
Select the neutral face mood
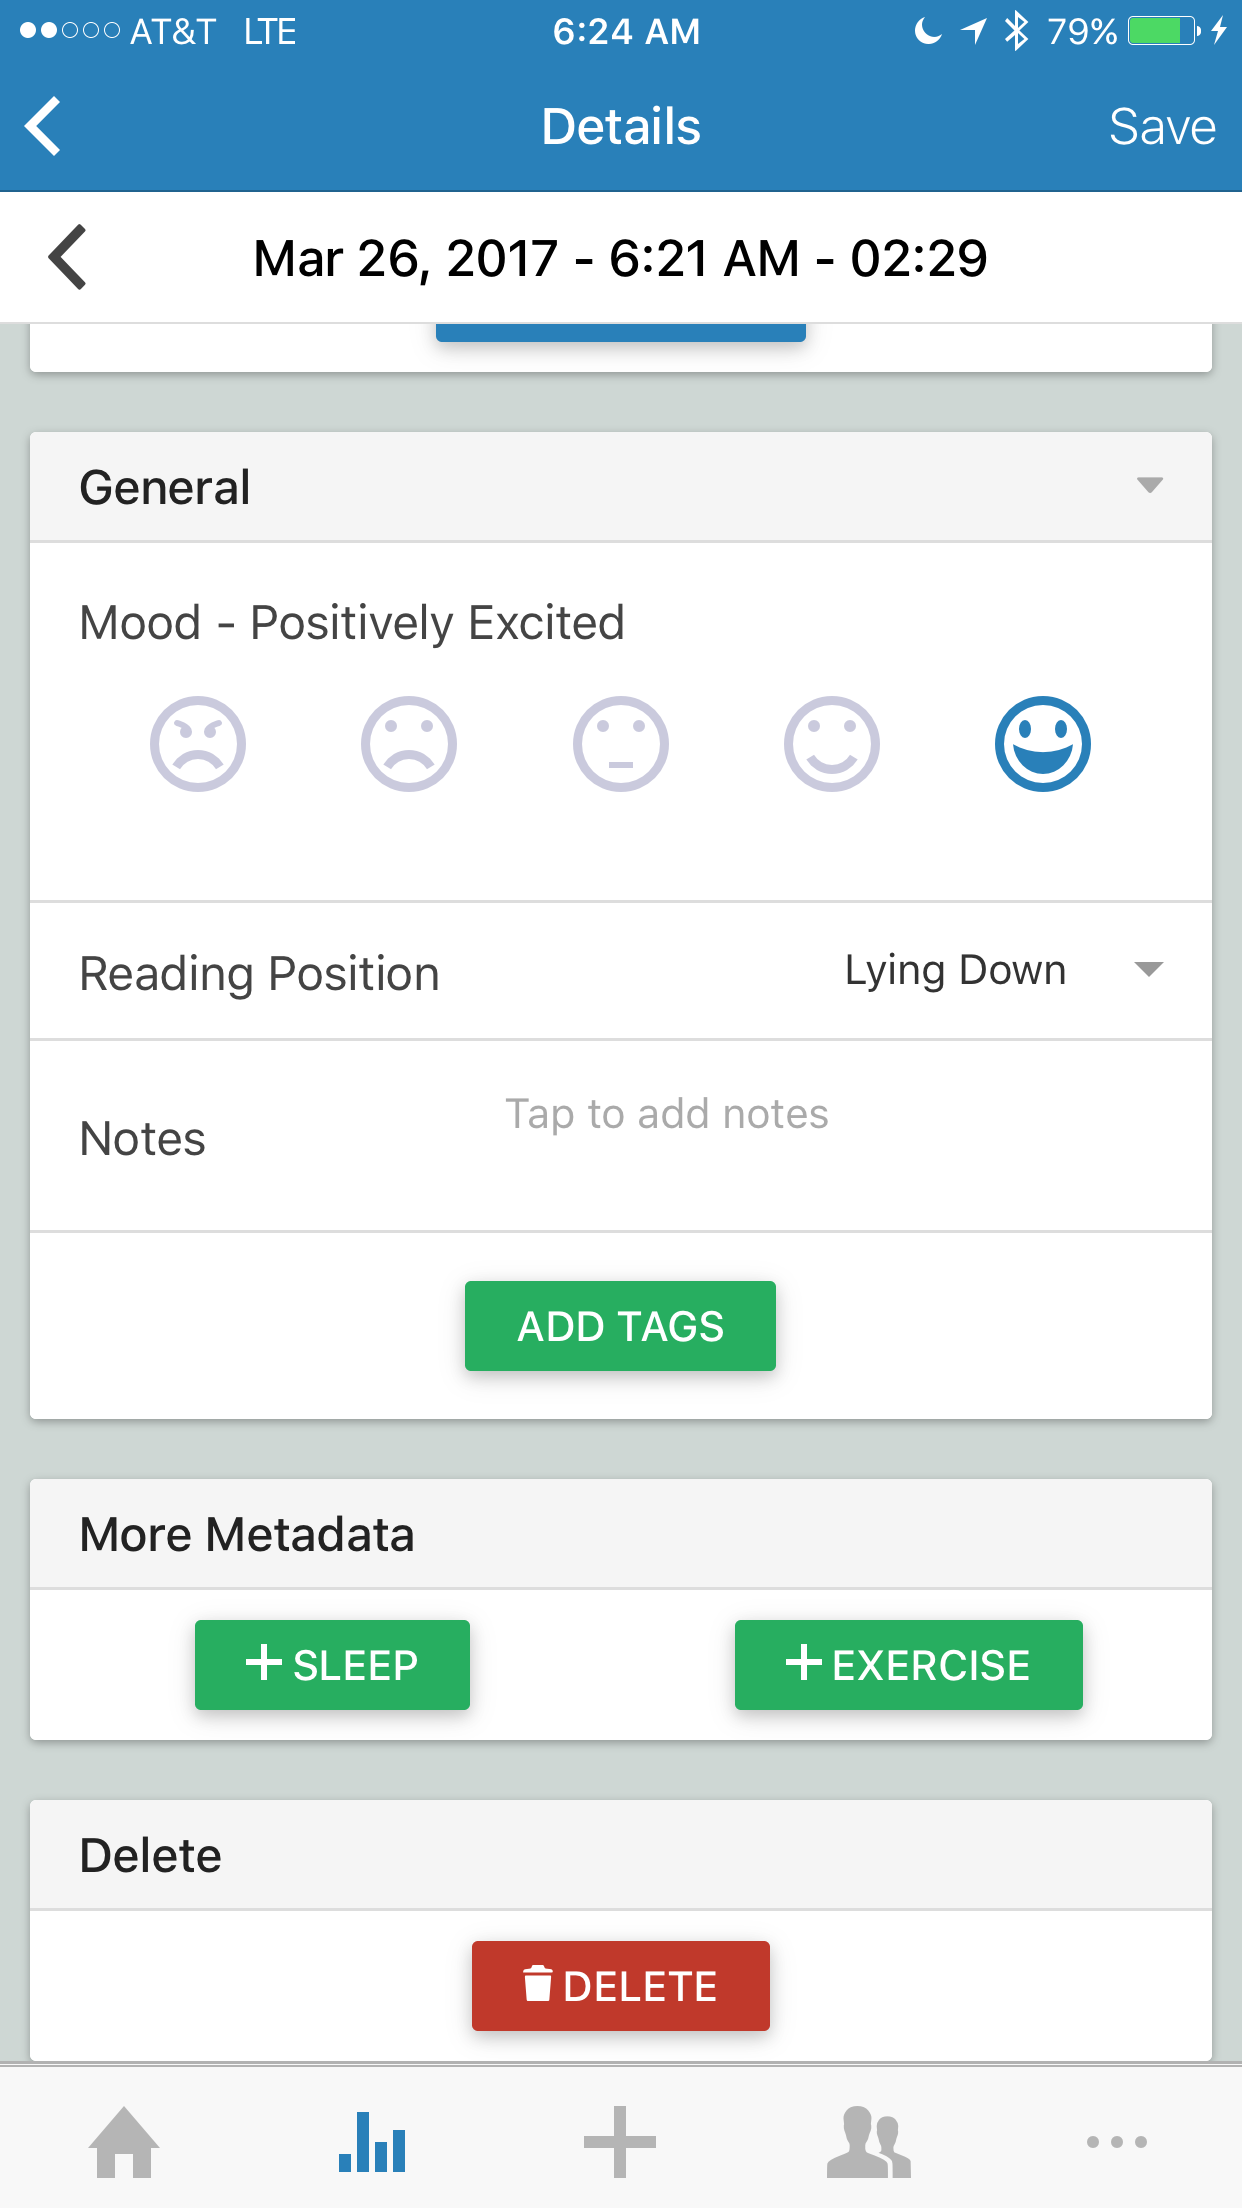click(621, 744)
